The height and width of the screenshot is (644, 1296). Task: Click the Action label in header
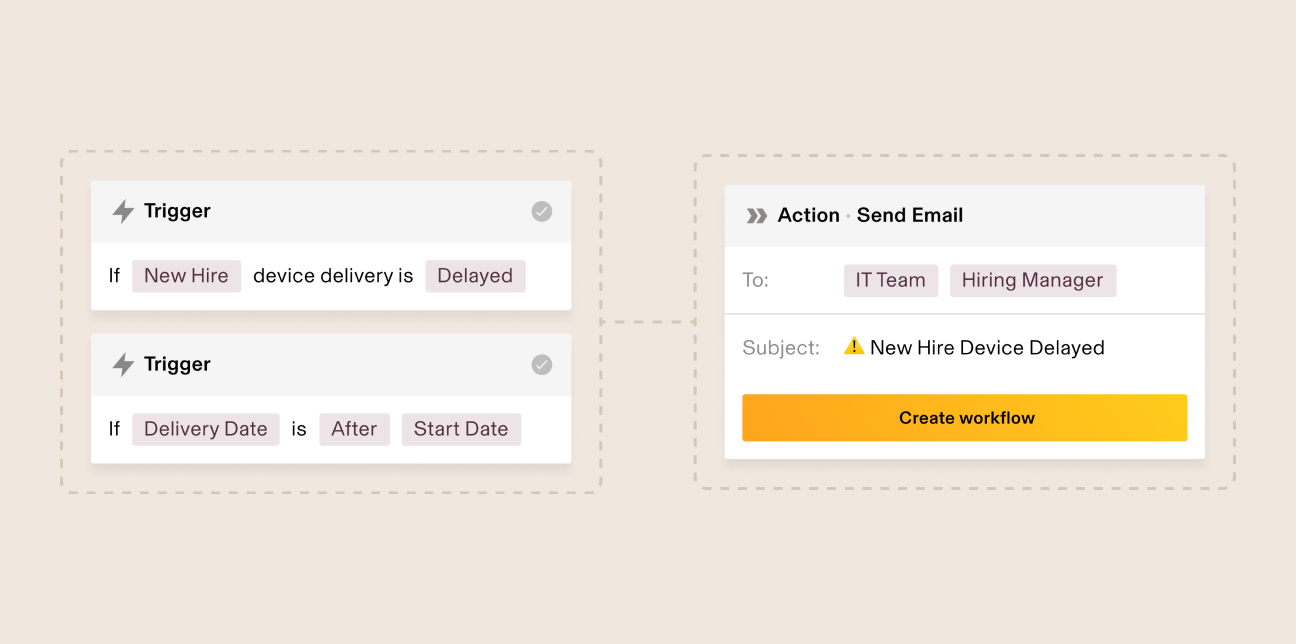click(x=808, y=215)
